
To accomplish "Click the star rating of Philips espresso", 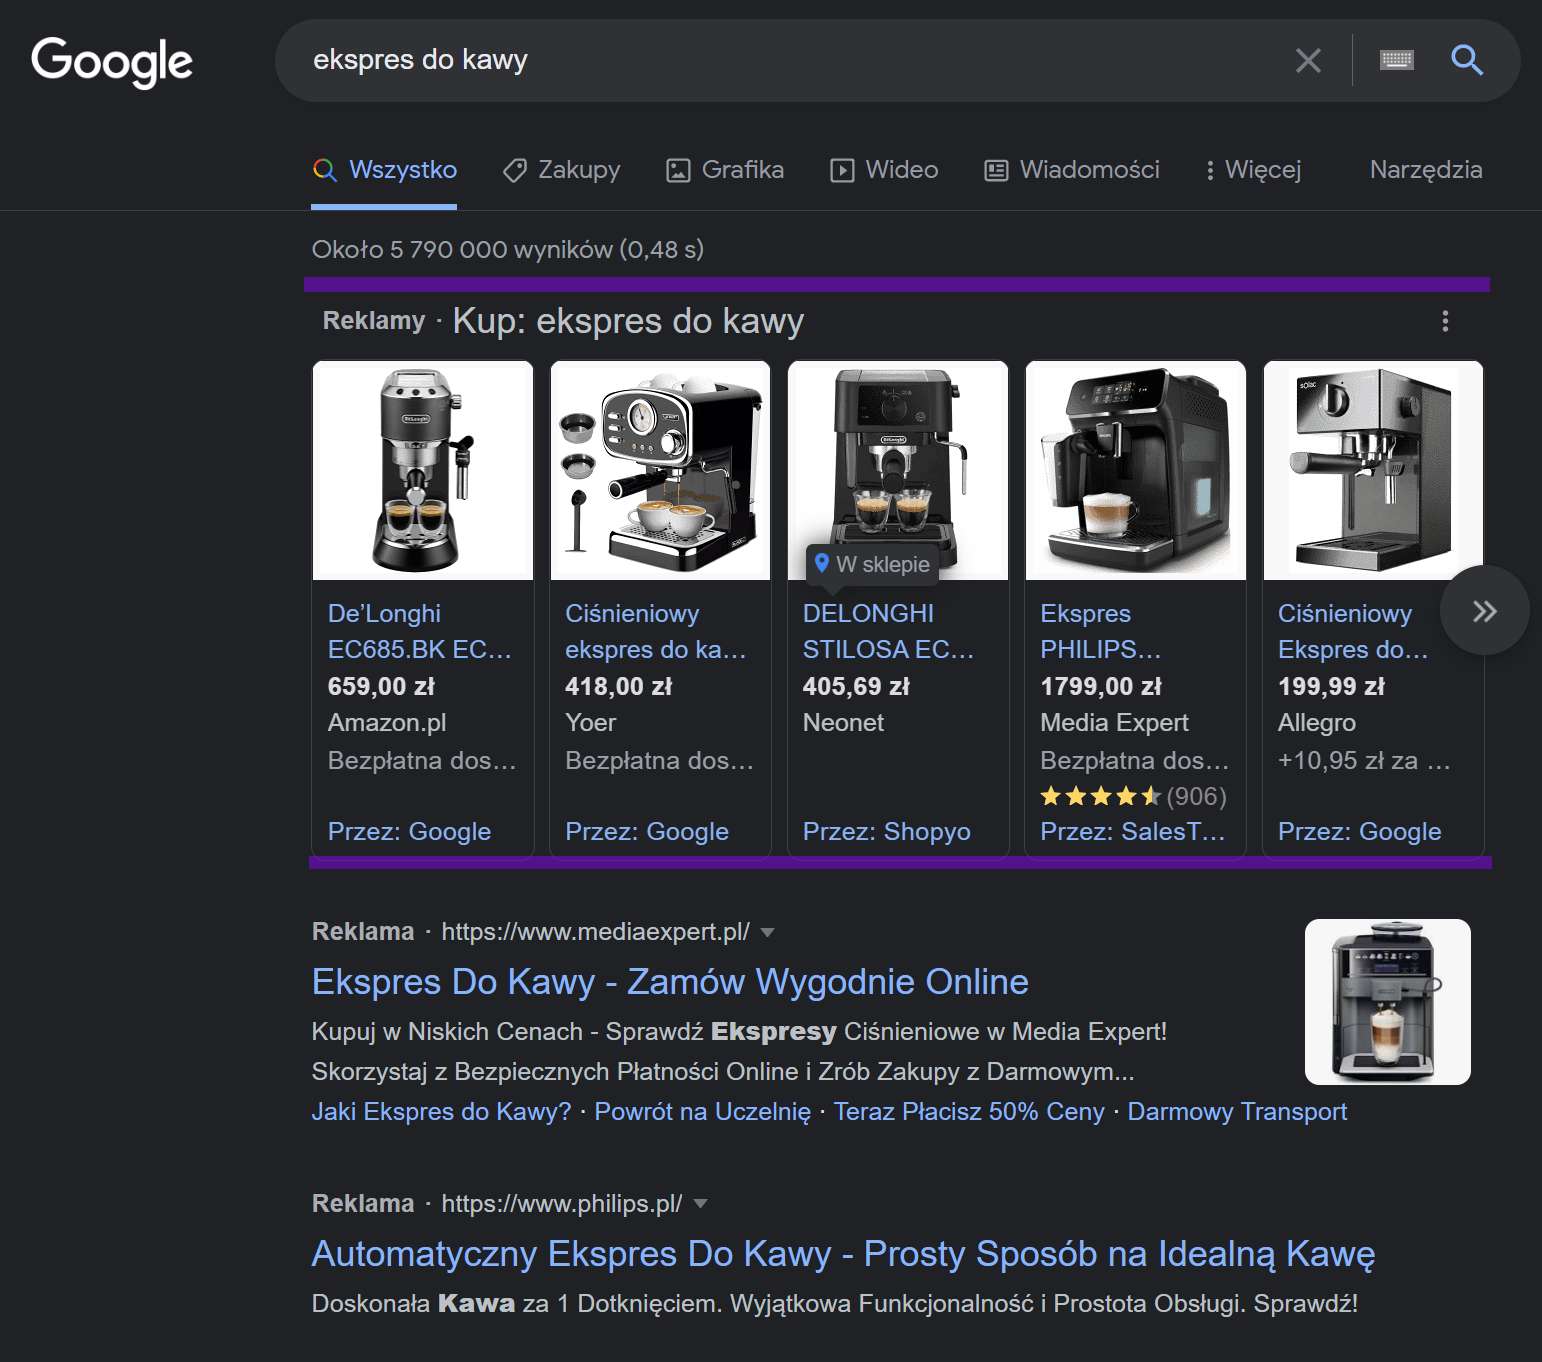I will pos(1100,796).
